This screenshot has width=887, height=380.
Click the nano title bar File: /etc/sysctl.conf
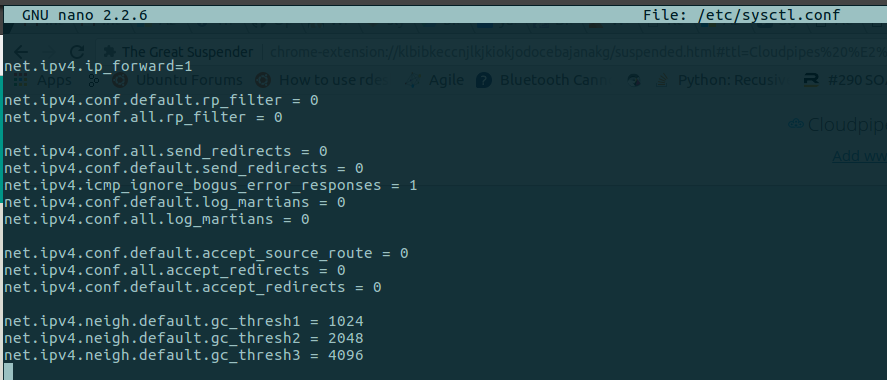742,15
